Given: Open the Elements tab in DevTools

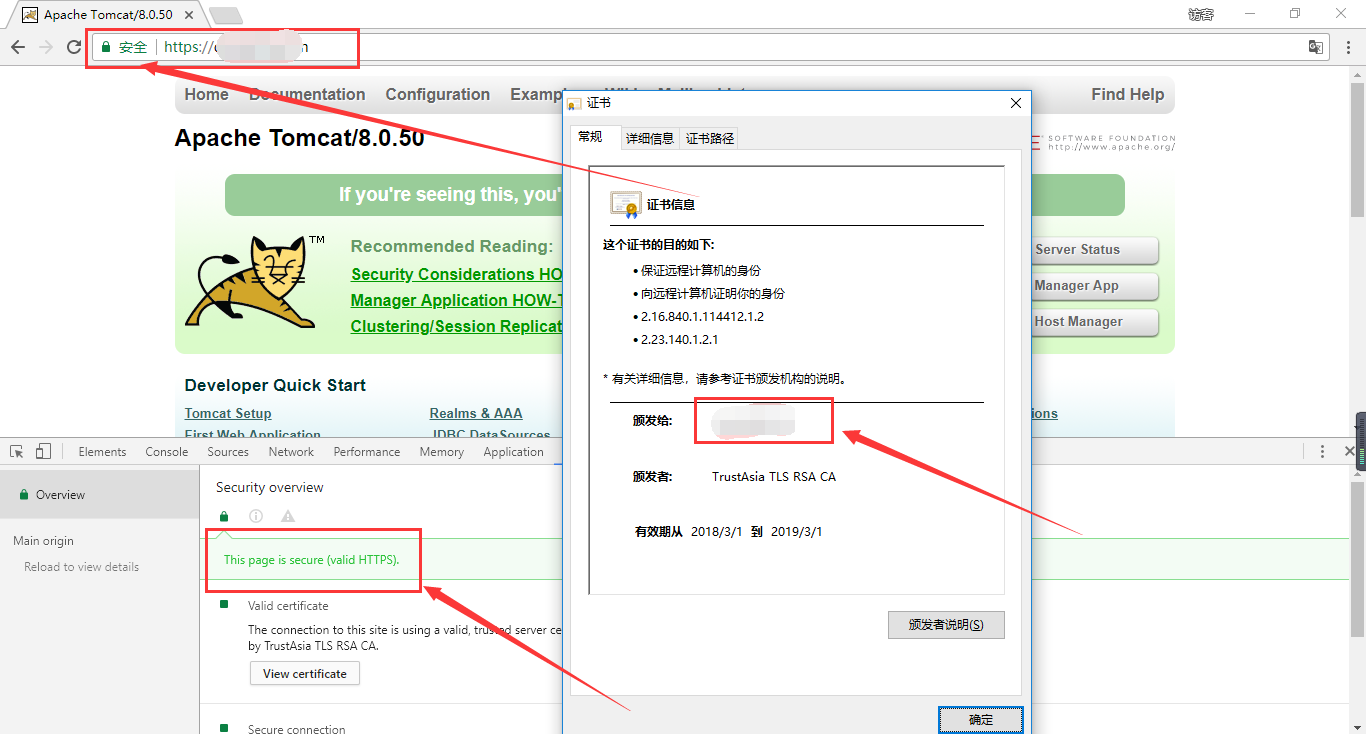Looking at the screenshot, I should click(103, 452).
